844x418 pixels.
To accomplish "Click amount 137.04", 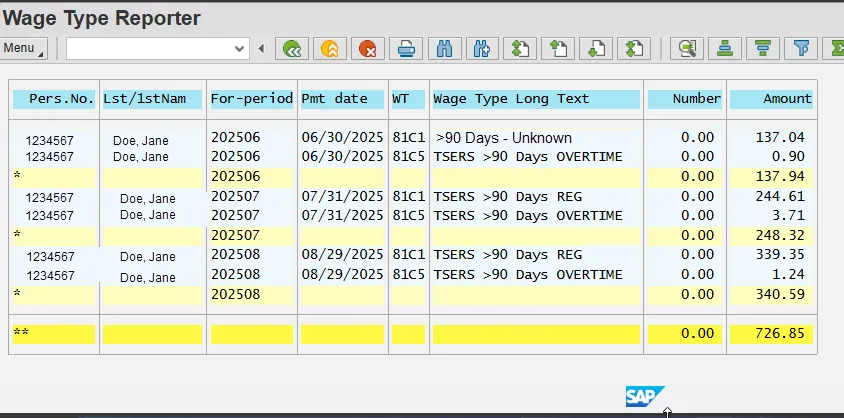I will point(780,138).
